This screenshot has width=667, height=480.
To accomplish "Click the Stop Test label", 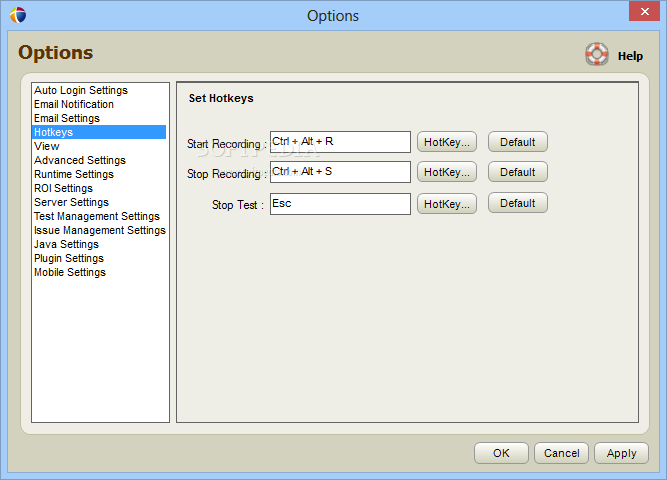I will coord(238,205).
